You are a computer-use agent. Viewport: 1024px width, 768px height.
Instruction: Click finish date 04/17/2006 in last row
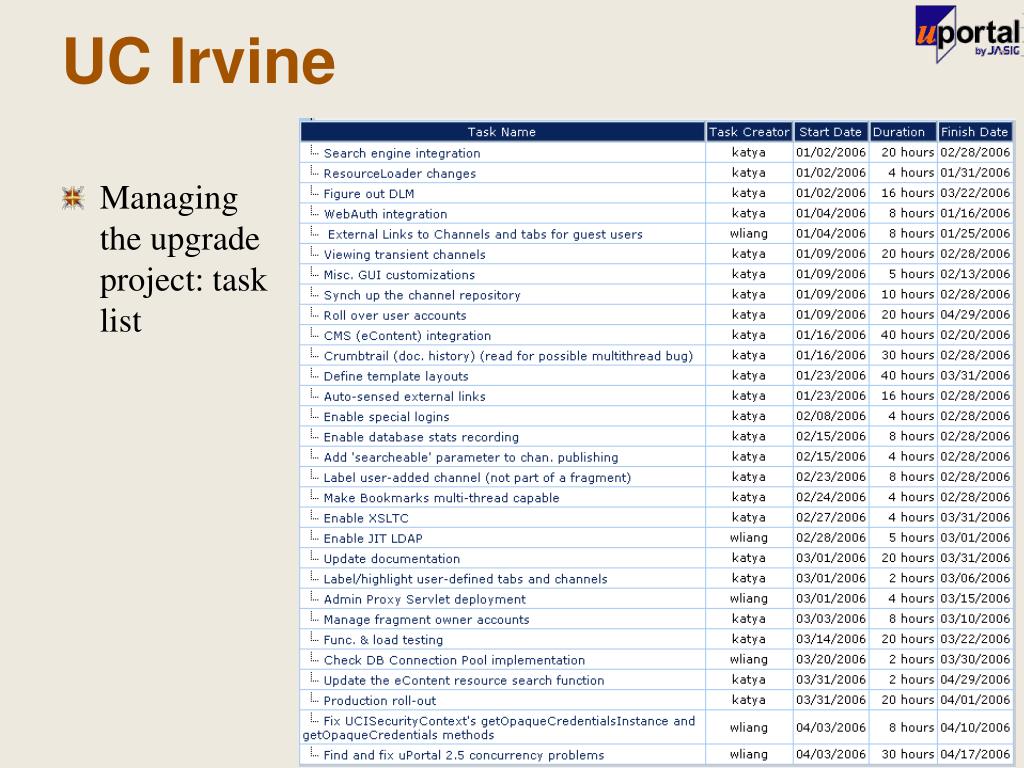coord(975,754)
